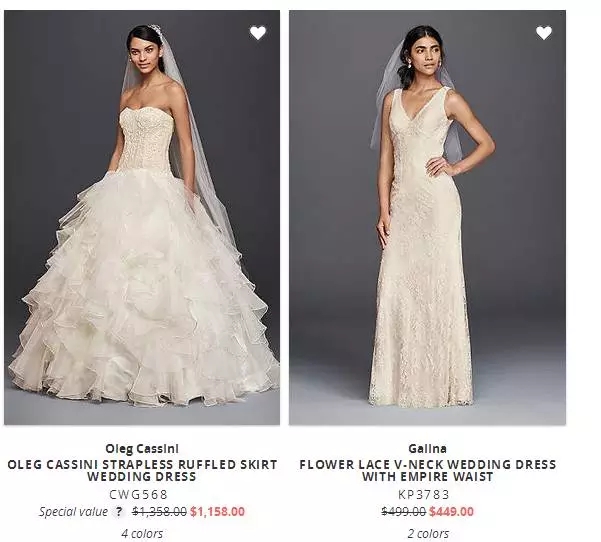This screenshot has width=601, height=542.
Task: Show the 4 colors for the Oleg Cassini dress
Action: point(142,534)
